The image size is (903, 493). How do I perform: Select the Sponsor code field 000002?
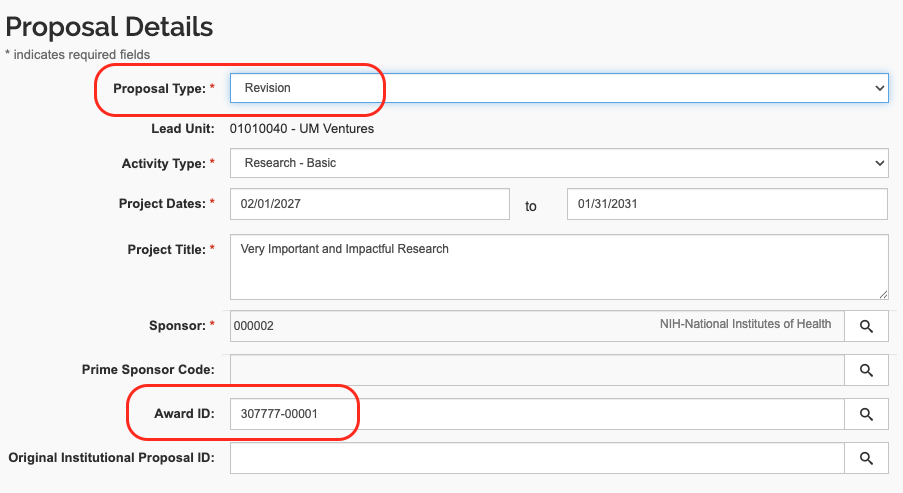[537, 326]
